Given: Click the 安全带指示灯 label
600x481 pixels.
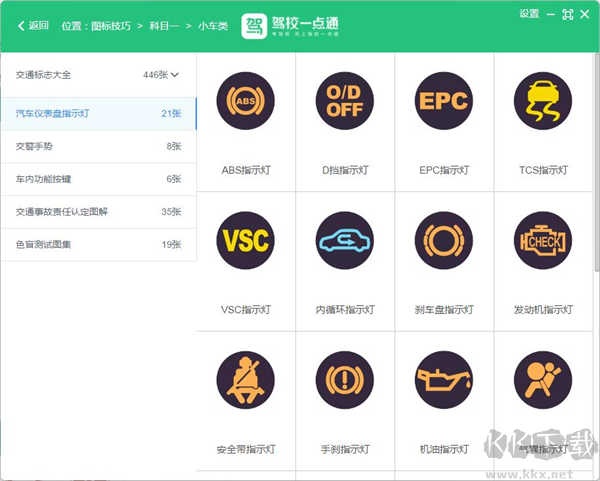Looking at the screenshot, I should point(246,449).
